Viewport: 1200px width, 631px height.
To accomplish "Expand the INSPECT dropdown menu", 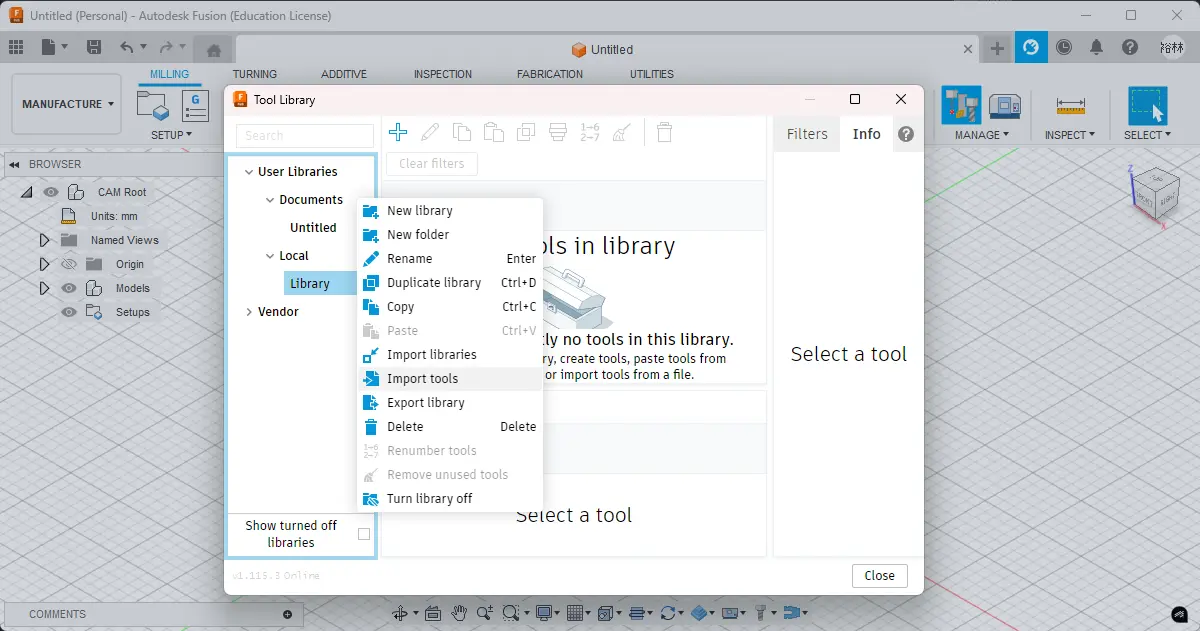I will (1070, 135).
